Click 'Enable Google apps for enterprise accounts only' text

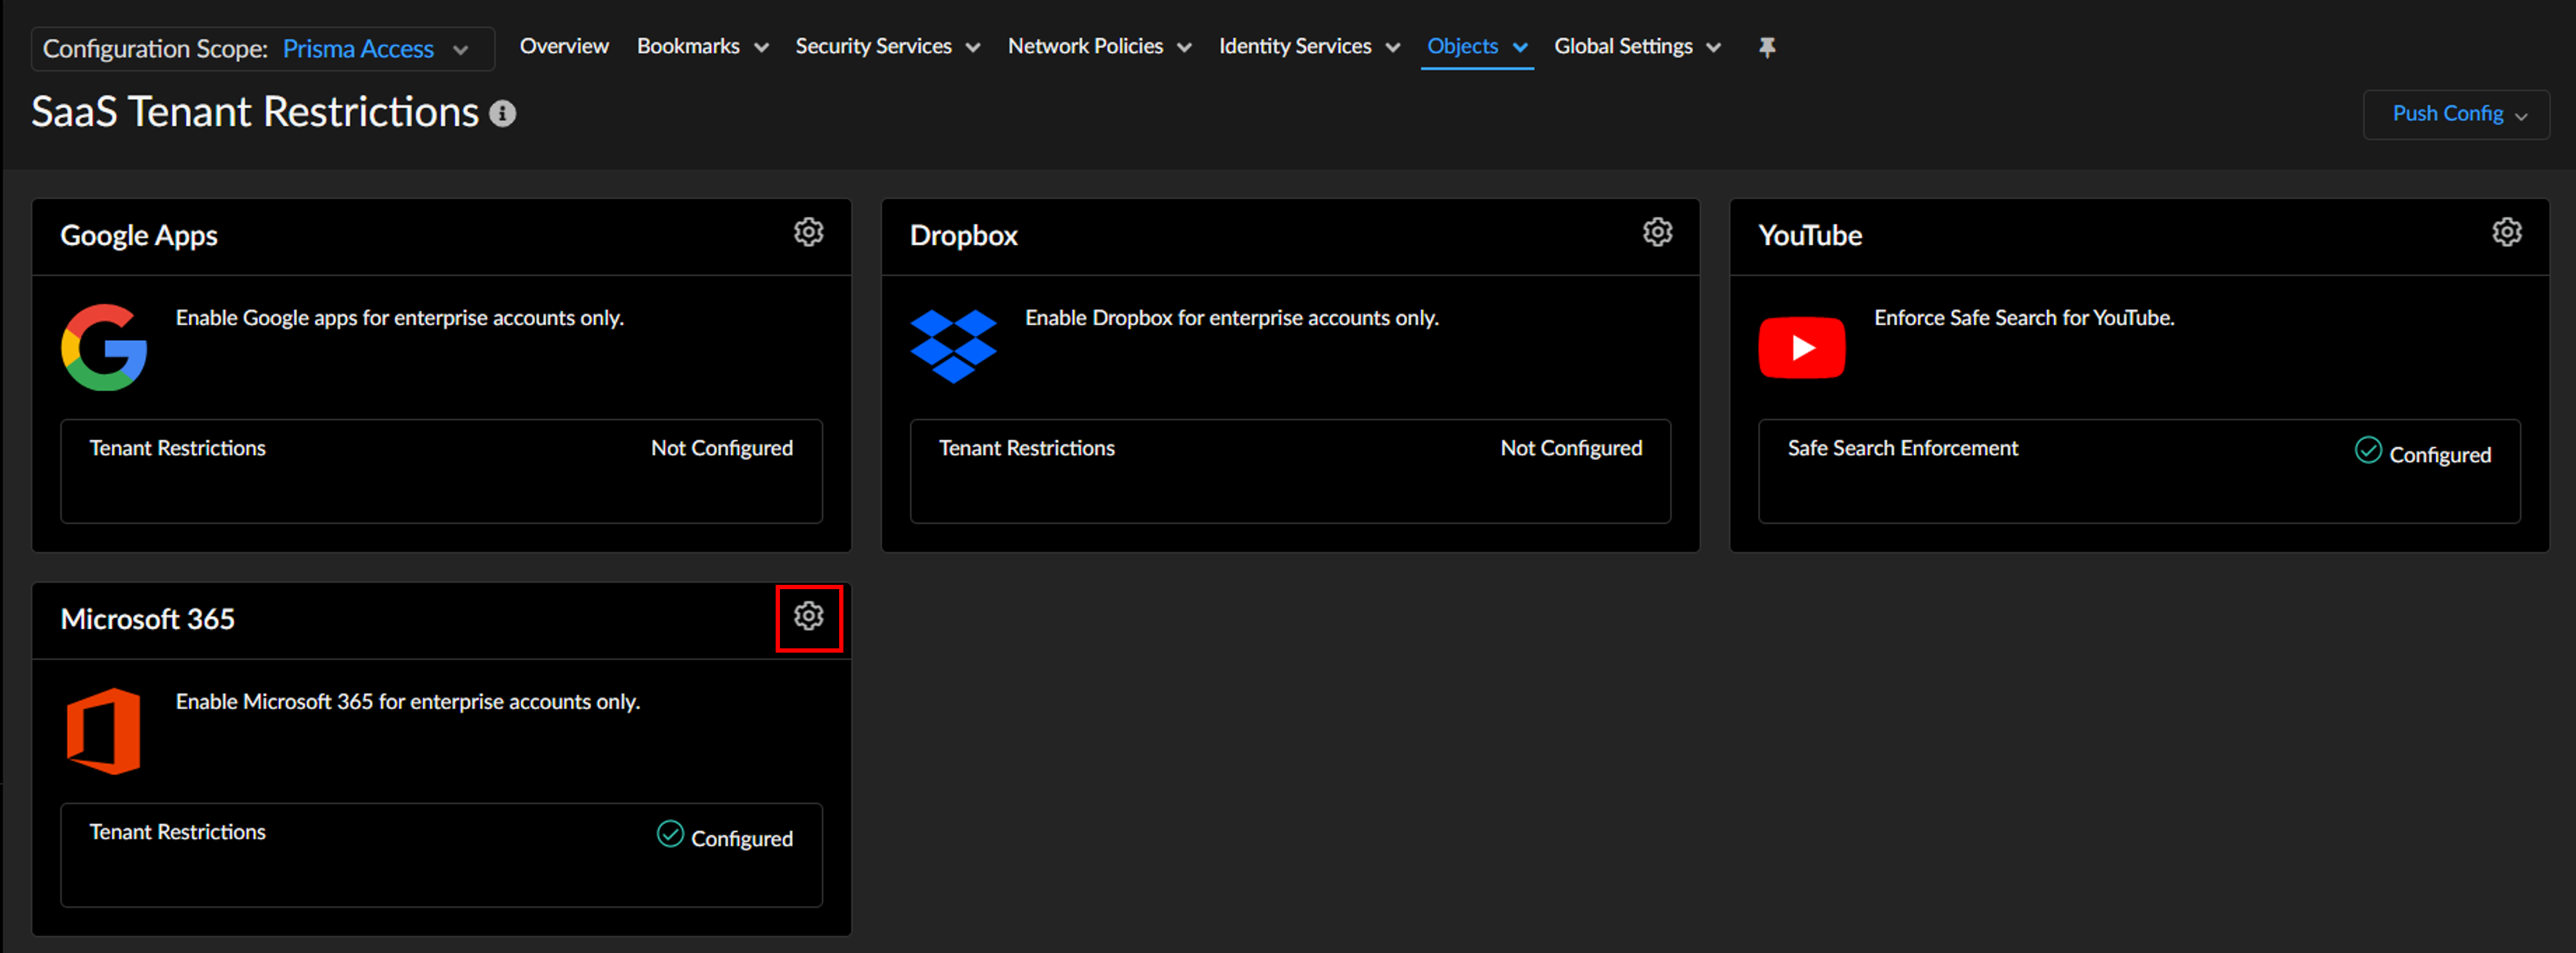coord(399,318)
